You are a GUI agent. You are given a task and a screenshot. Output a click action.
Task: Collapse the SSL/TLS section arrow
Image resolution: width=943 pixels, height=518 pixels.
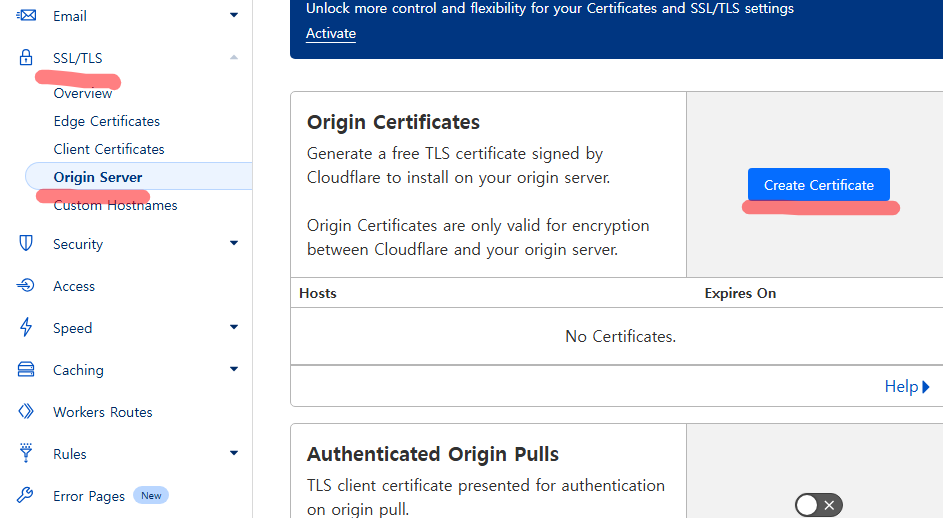(x=234, y=58)
